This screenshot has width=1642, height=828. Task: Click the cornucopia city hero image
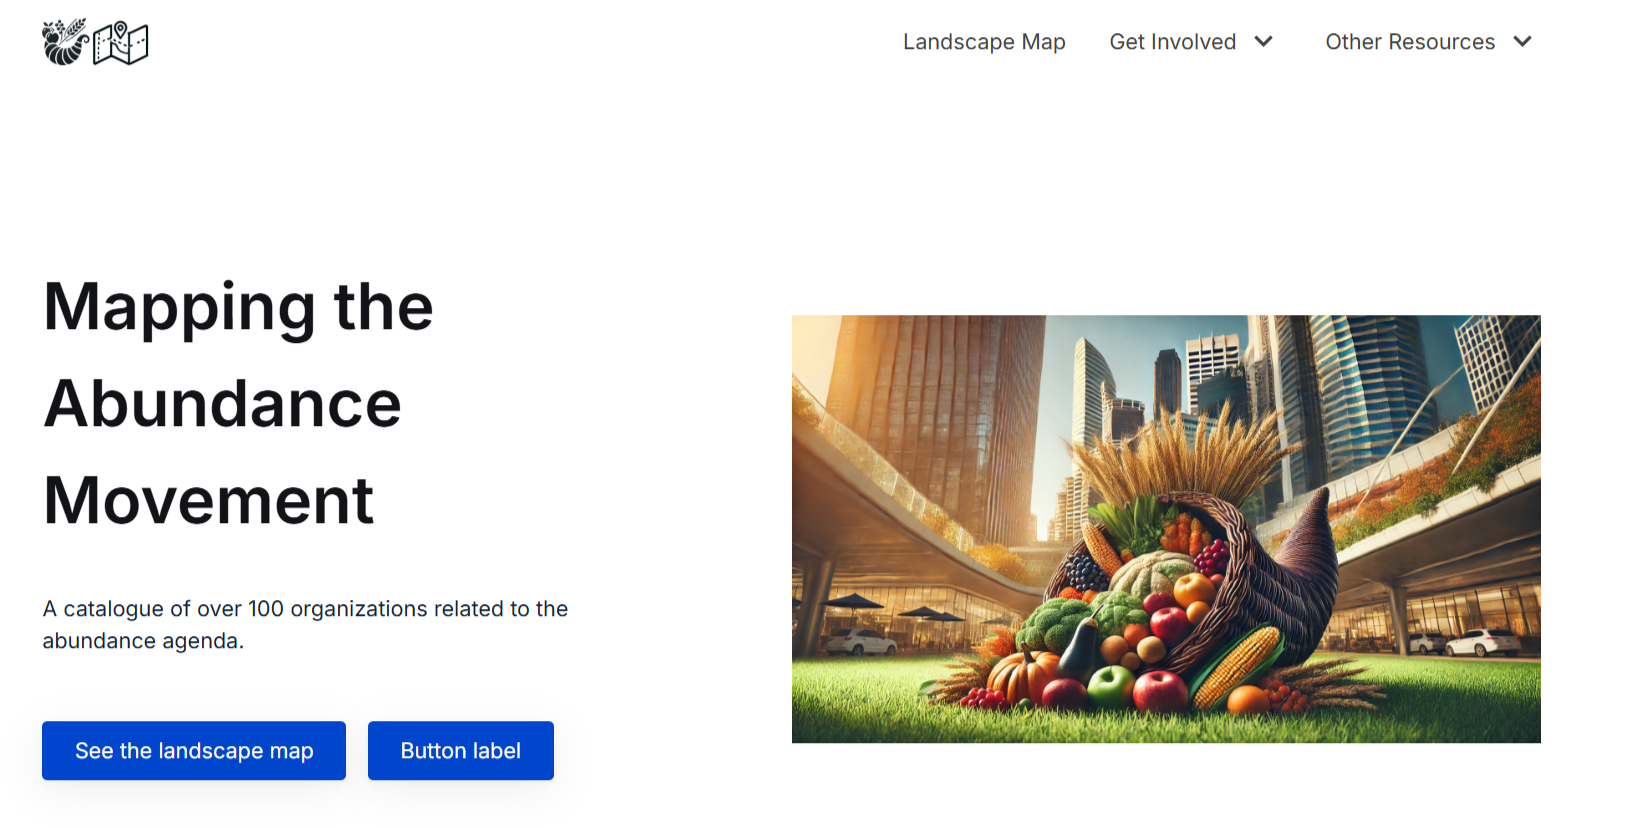tap(1166, 529)
